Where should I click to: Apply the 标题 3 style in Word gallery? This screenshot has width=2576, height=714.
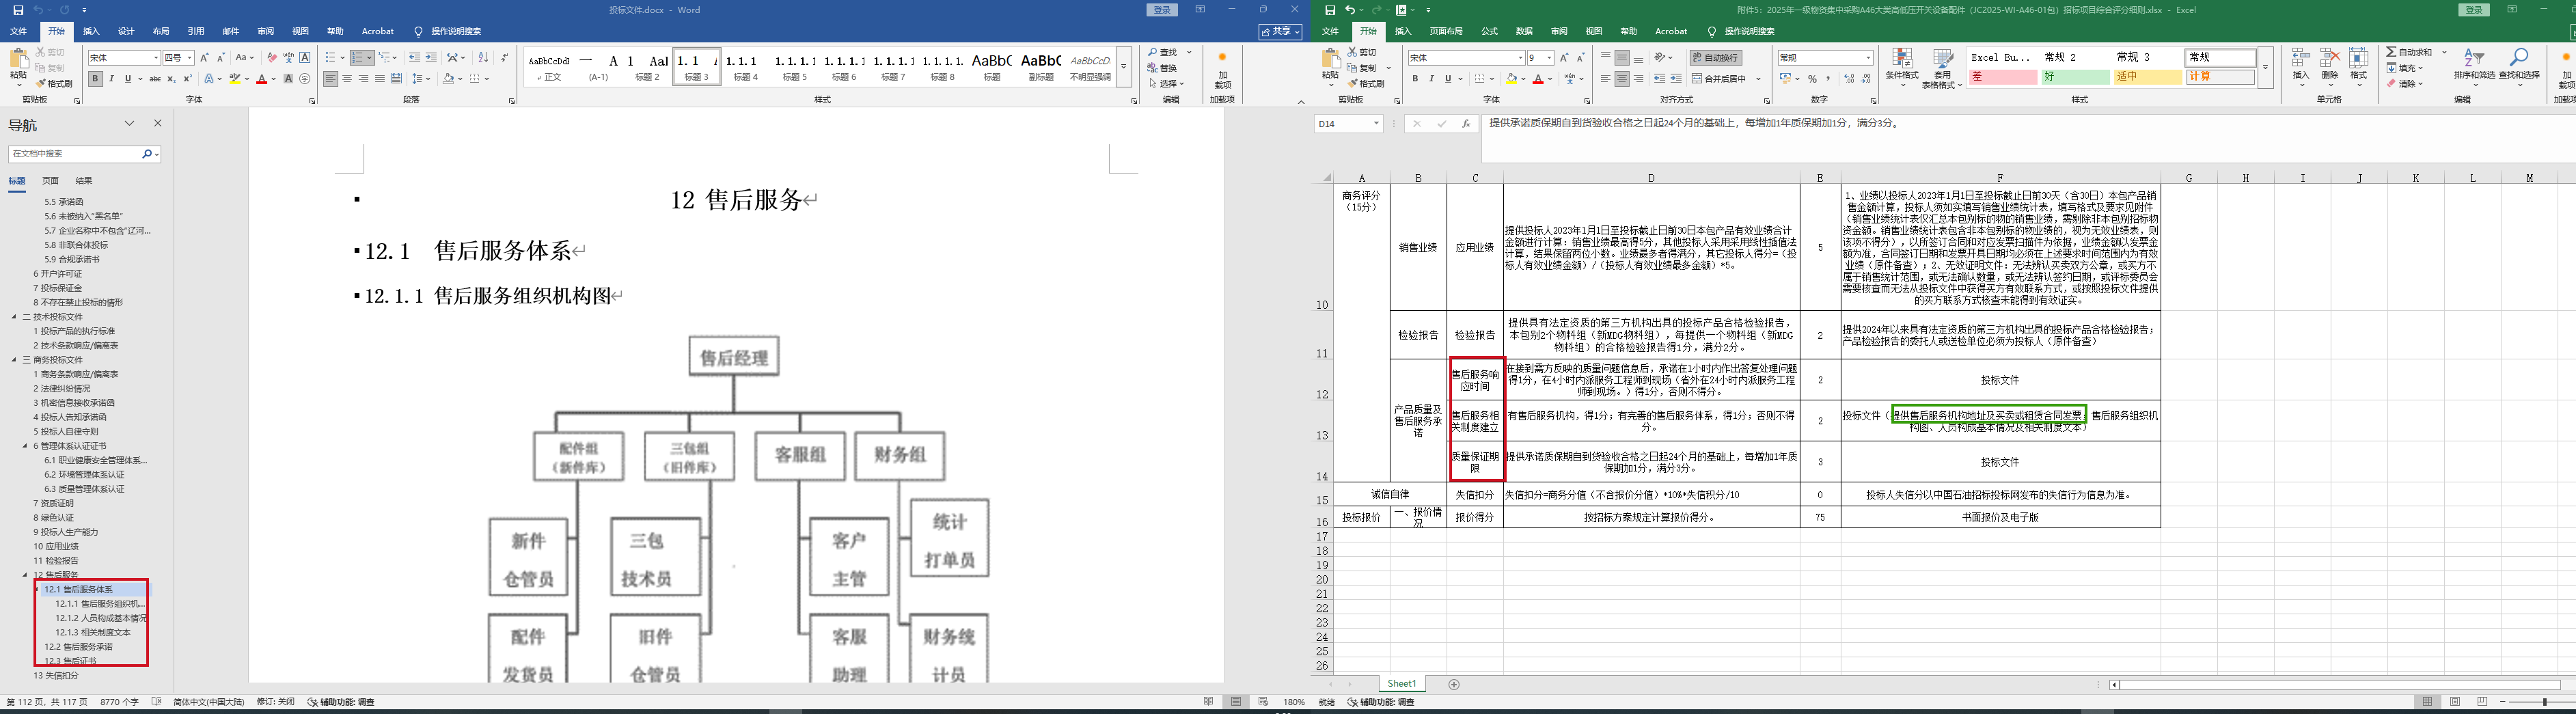point(697,66)
